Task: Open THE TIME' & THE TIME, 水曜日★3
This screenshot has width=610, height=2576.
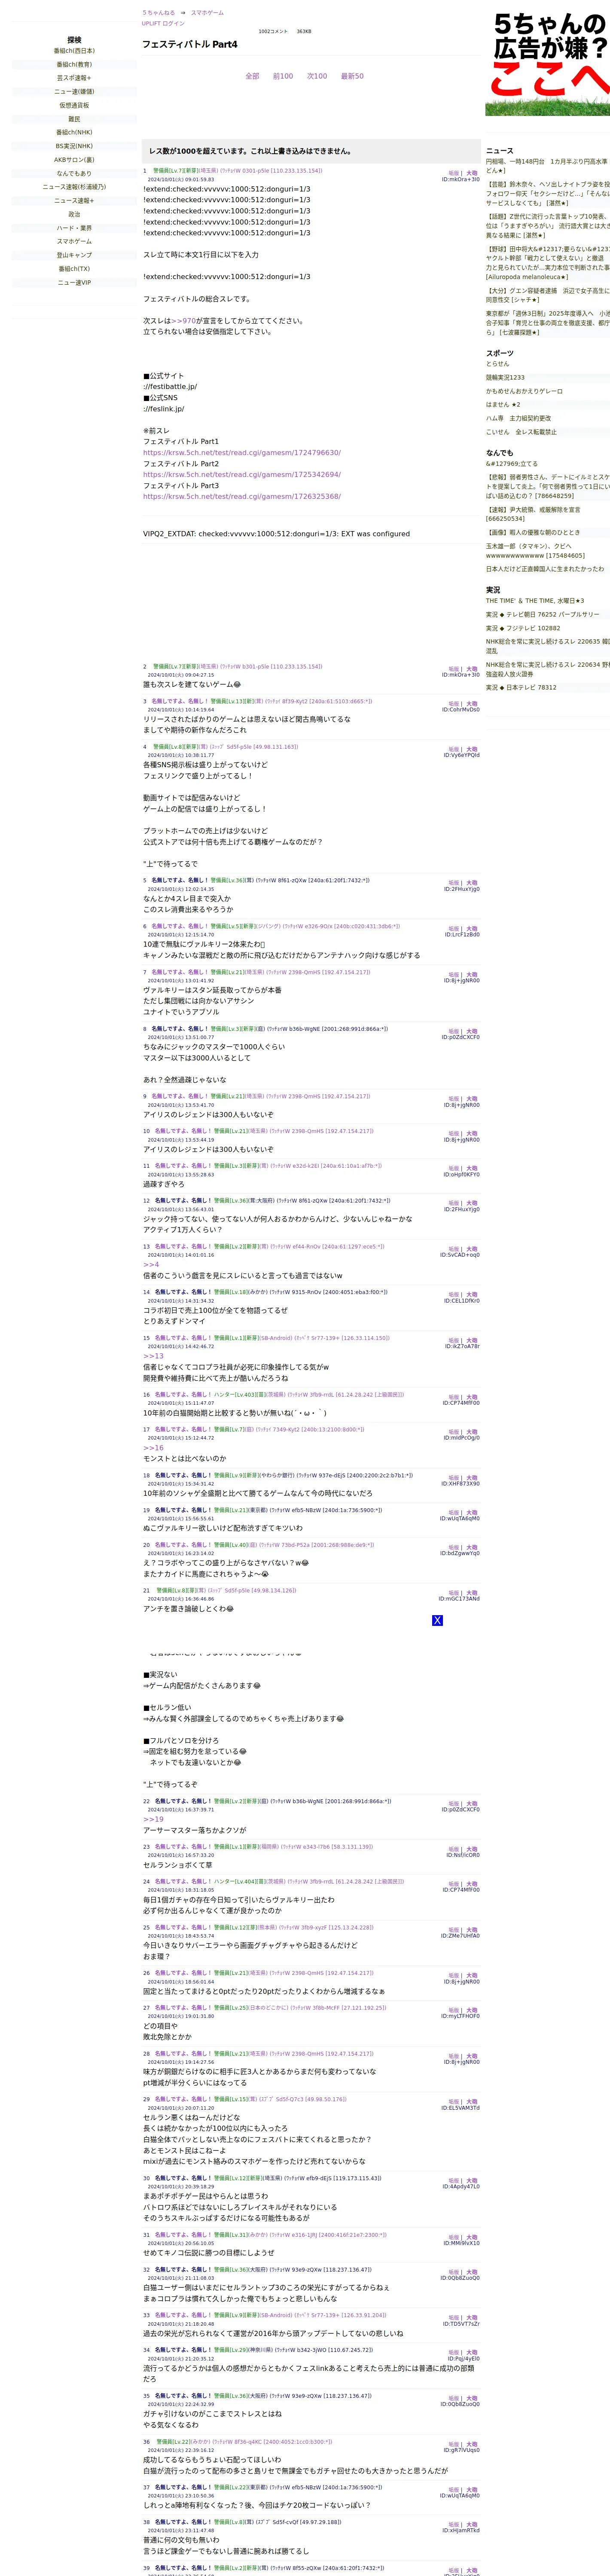Action: (x=535, y=601)
